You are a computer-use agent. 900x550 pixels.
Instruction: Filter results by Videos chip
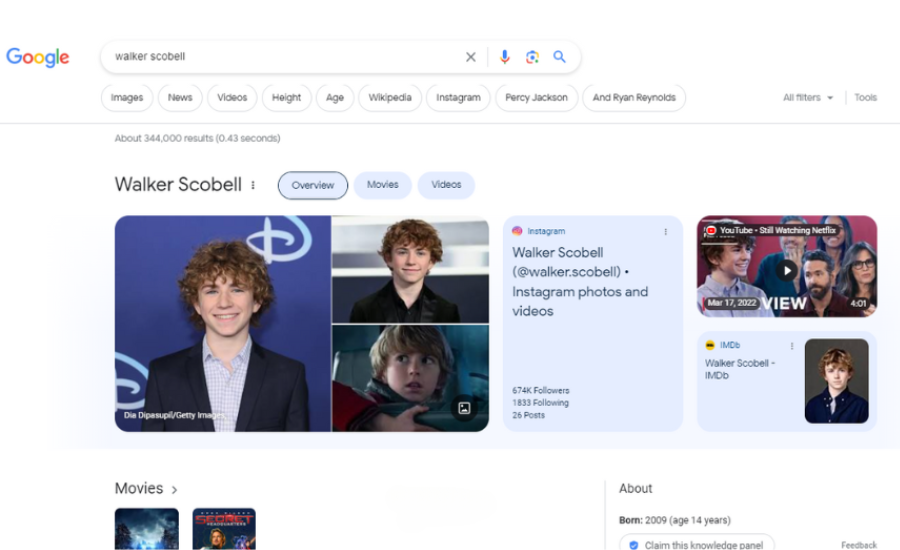(x=232, y=98)
